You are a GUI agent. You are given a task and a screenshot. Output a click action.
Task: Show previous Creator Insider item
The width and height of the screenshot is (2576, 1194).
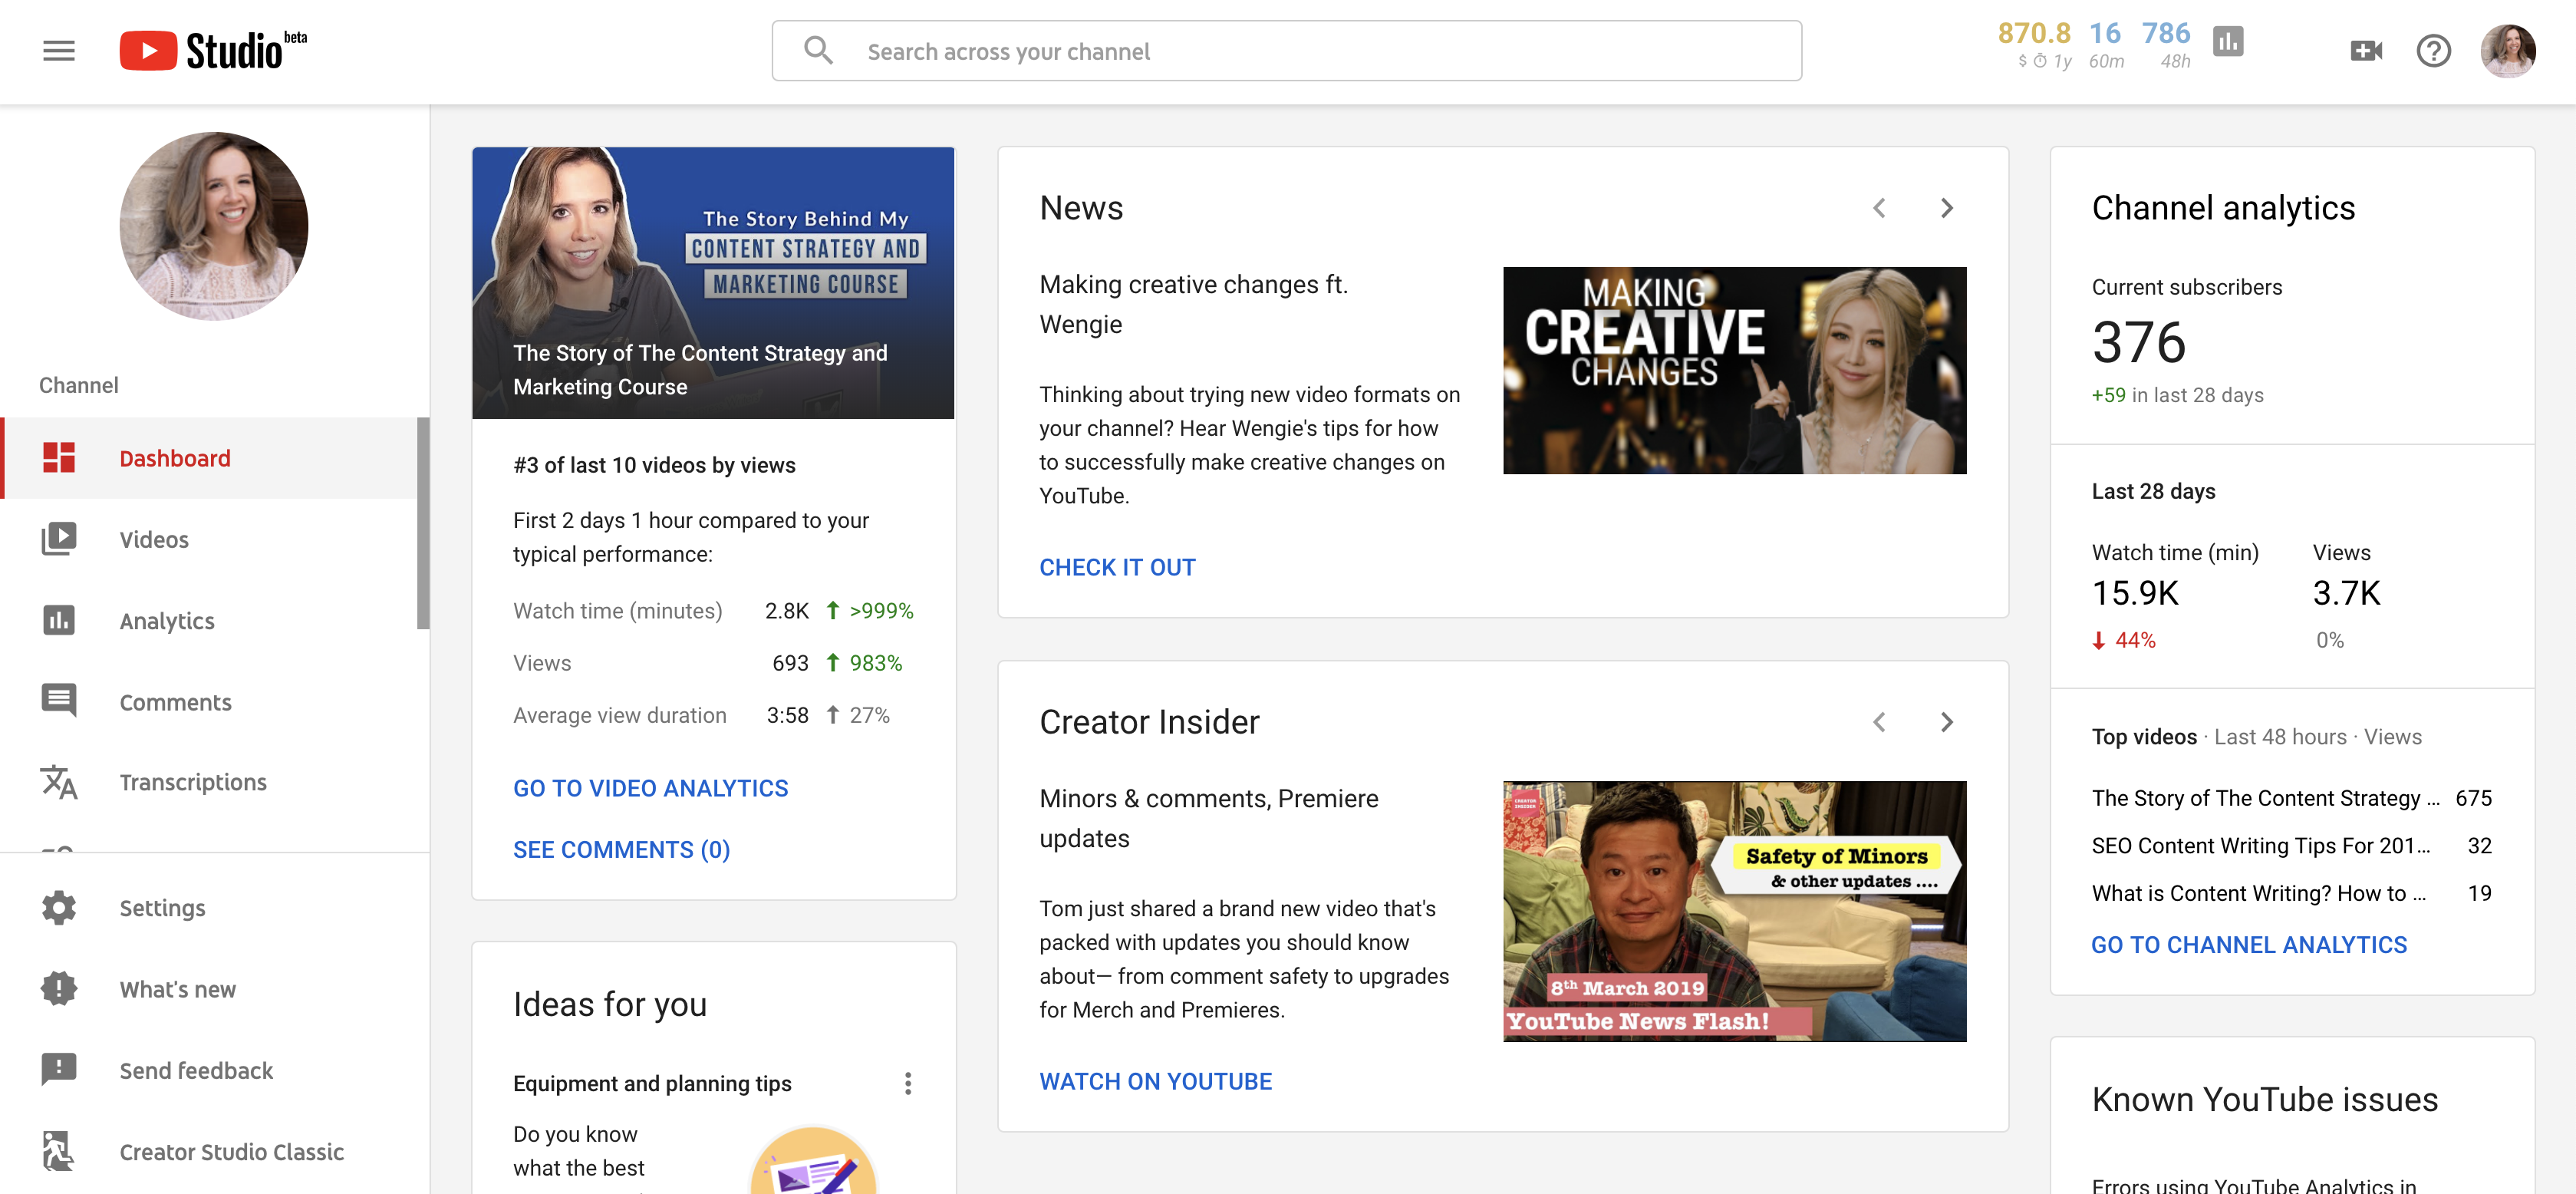tap(1879, 722)
